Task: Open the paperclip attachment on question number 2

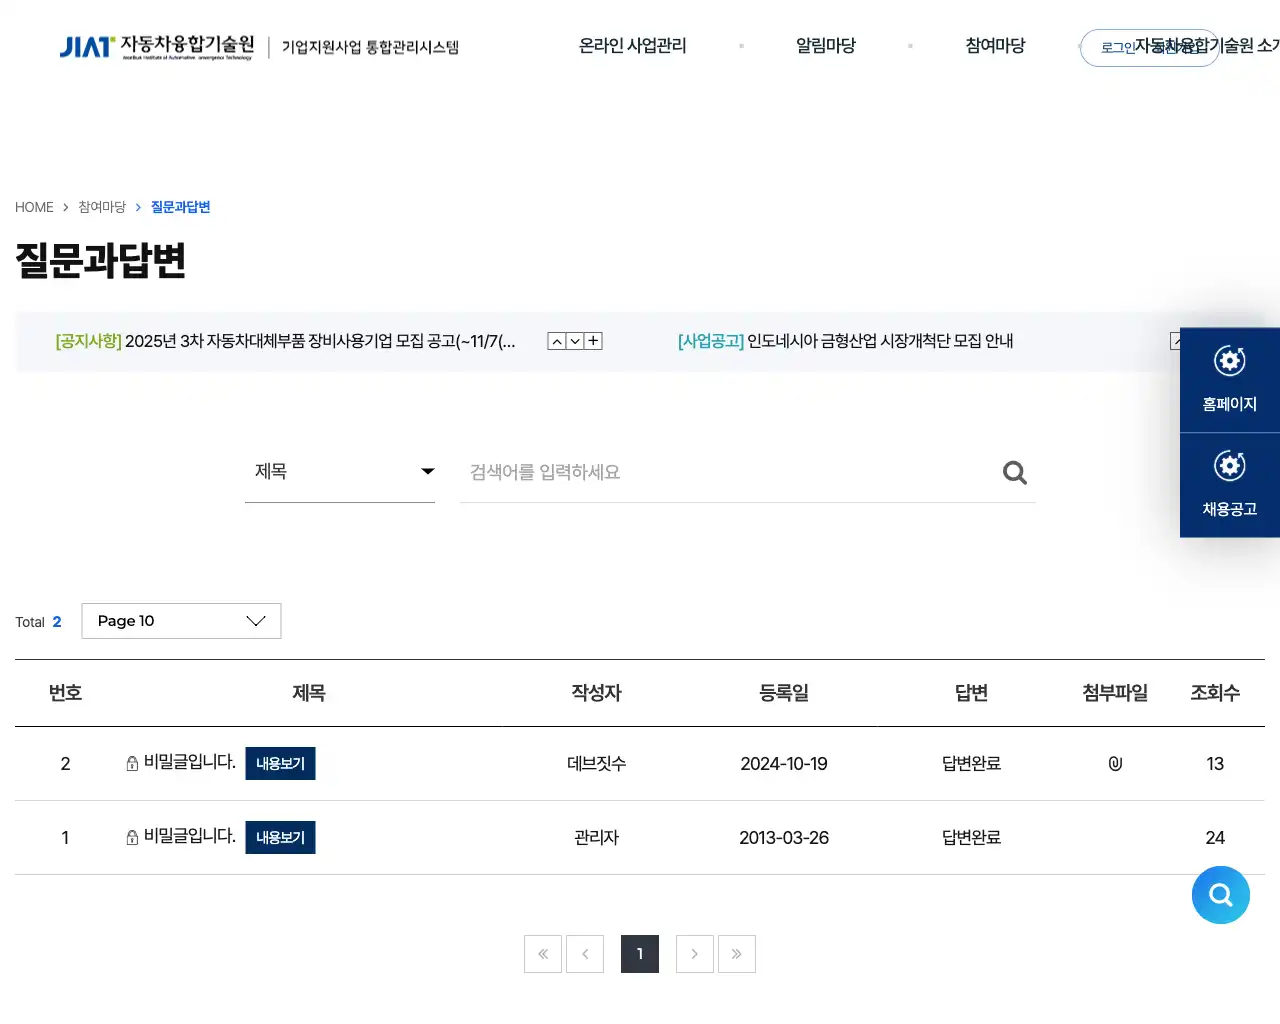Action: point(1114,763)
